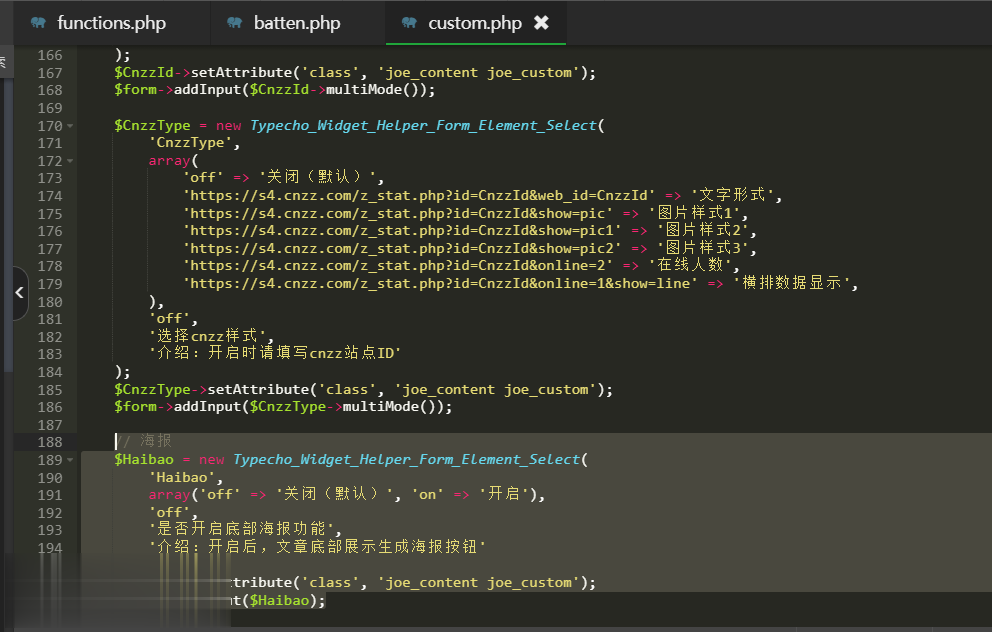The width and height of the screenshot is (992, 632).
Task: Click line number 187 in the gutter
Action: click(x=49, y=425)
